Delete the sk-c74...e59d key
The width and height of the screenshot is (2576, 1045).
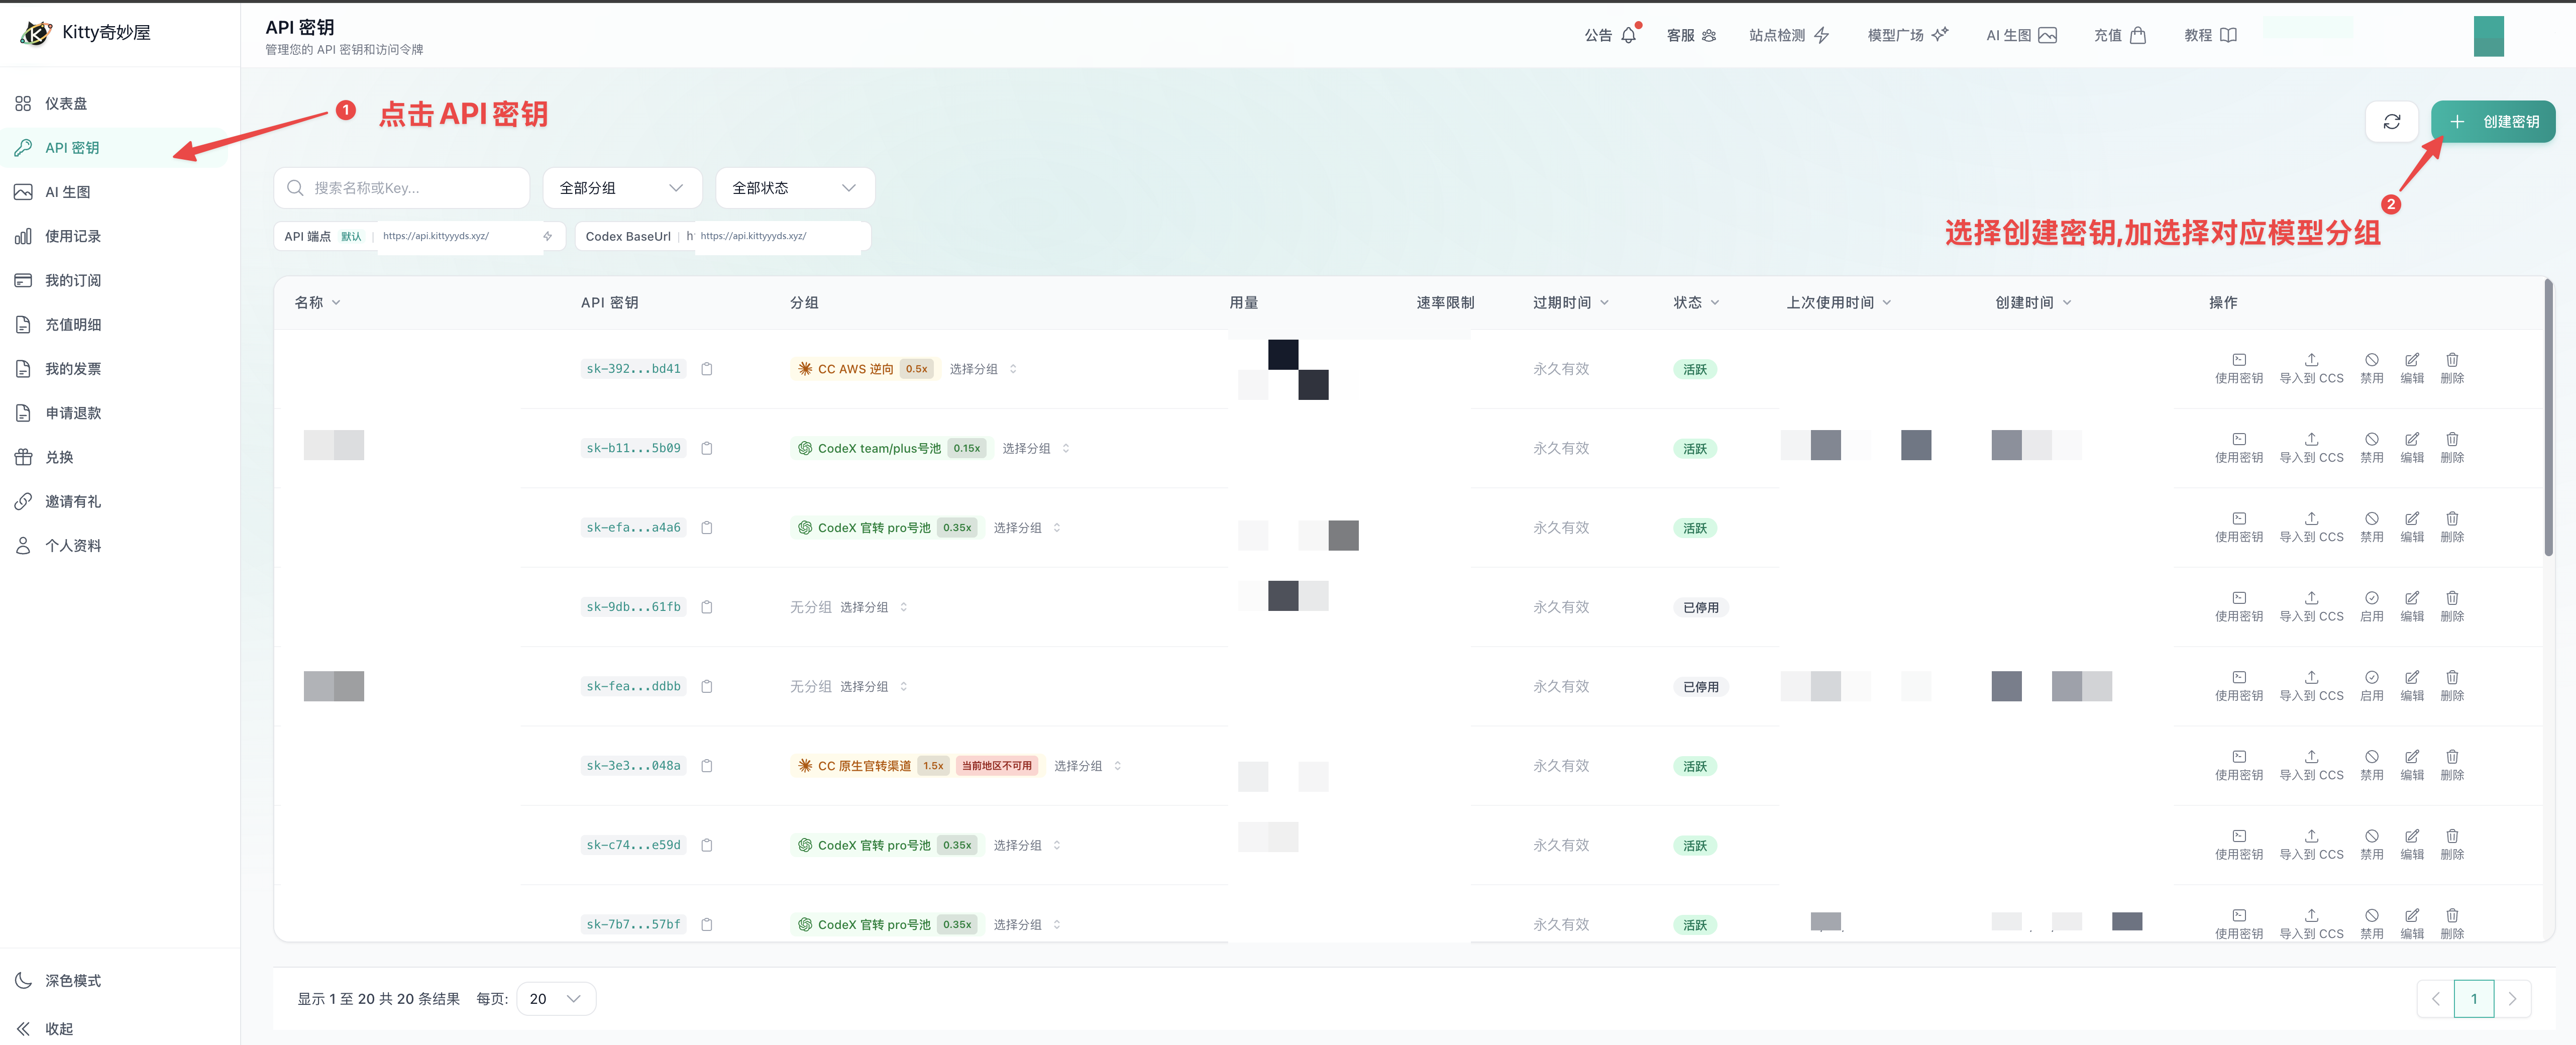coord(2452,846)
